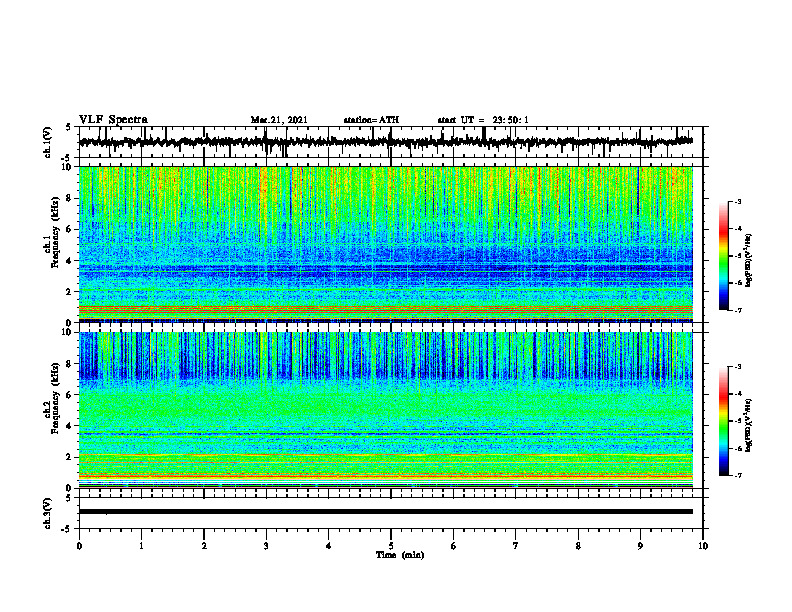Click the ch.1 voltage waveform trace
This screenshot has height=612, width=792.
coord(385,142)
